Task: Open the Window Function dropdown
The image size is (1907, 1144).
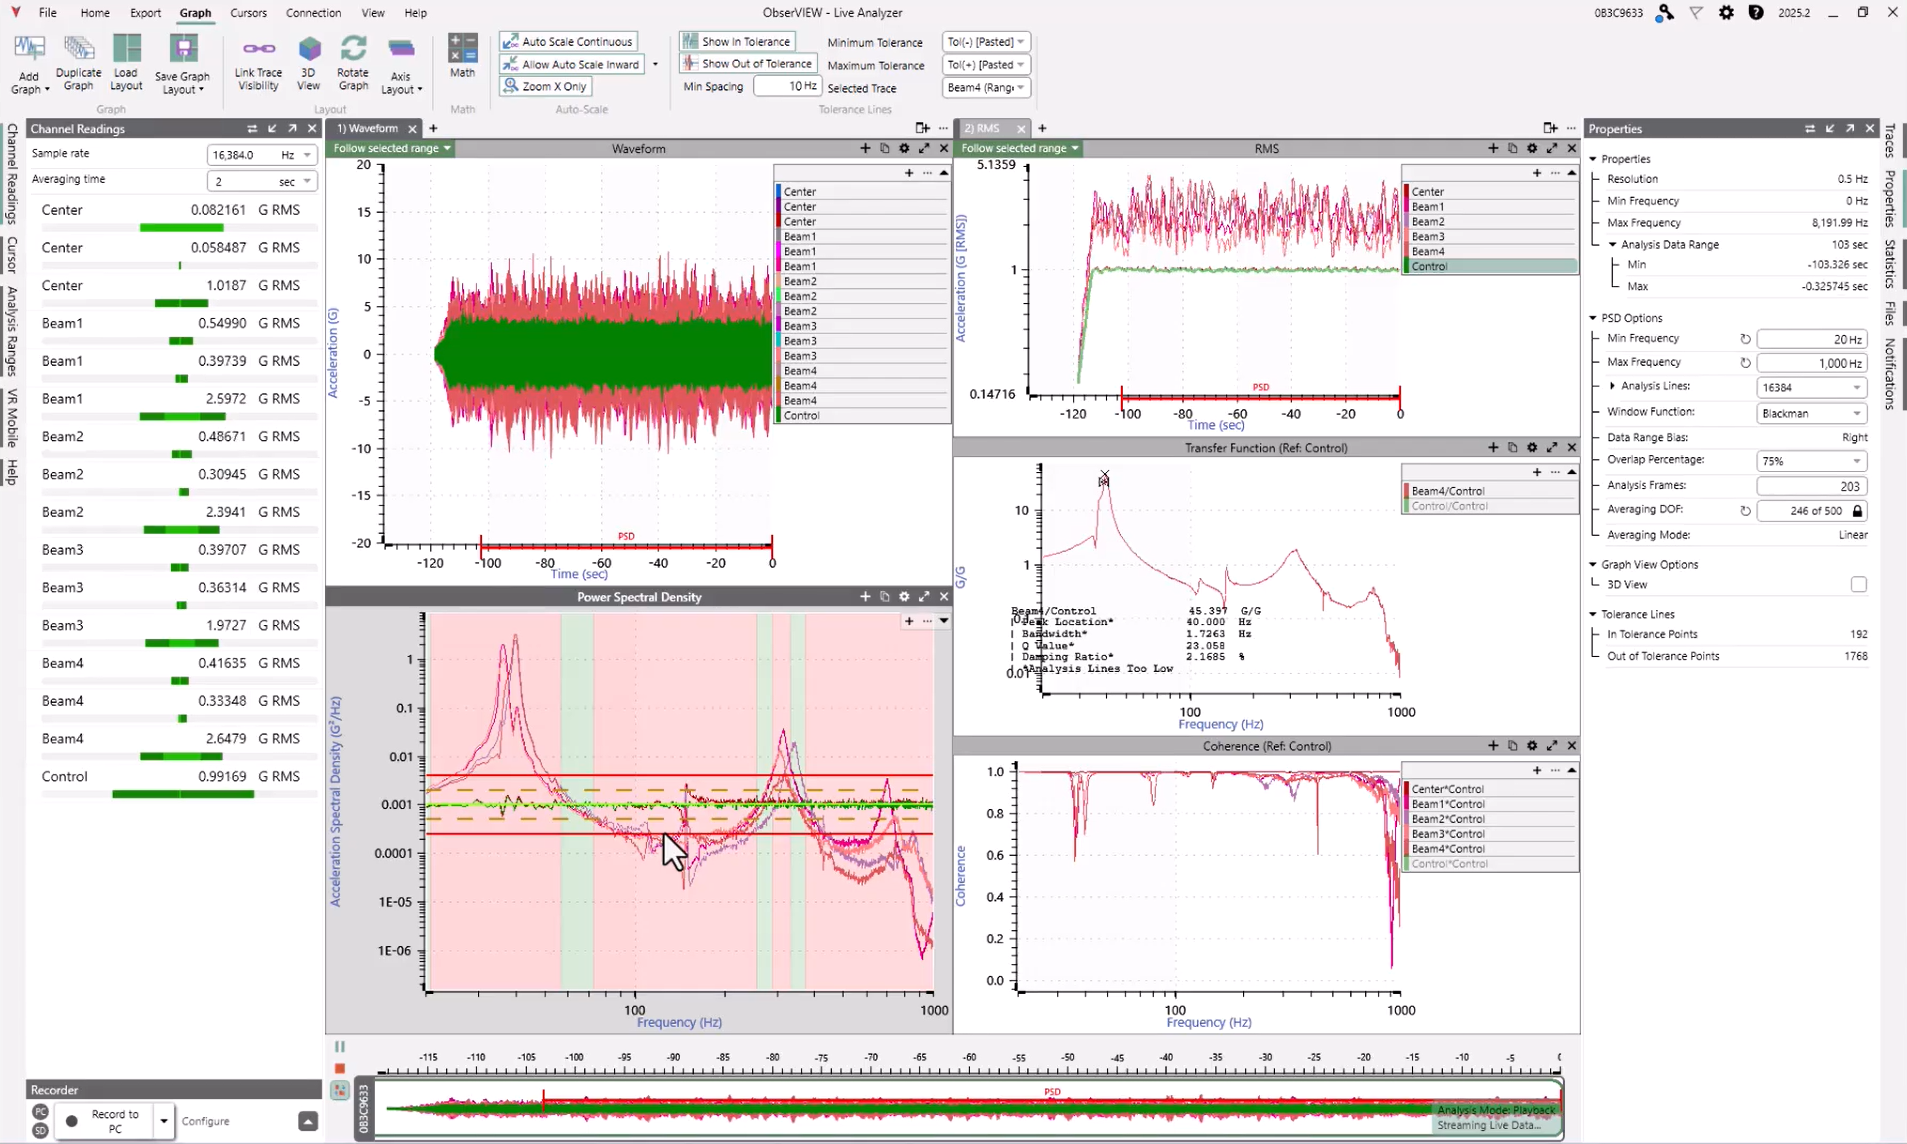Action: pos(1811,413)
